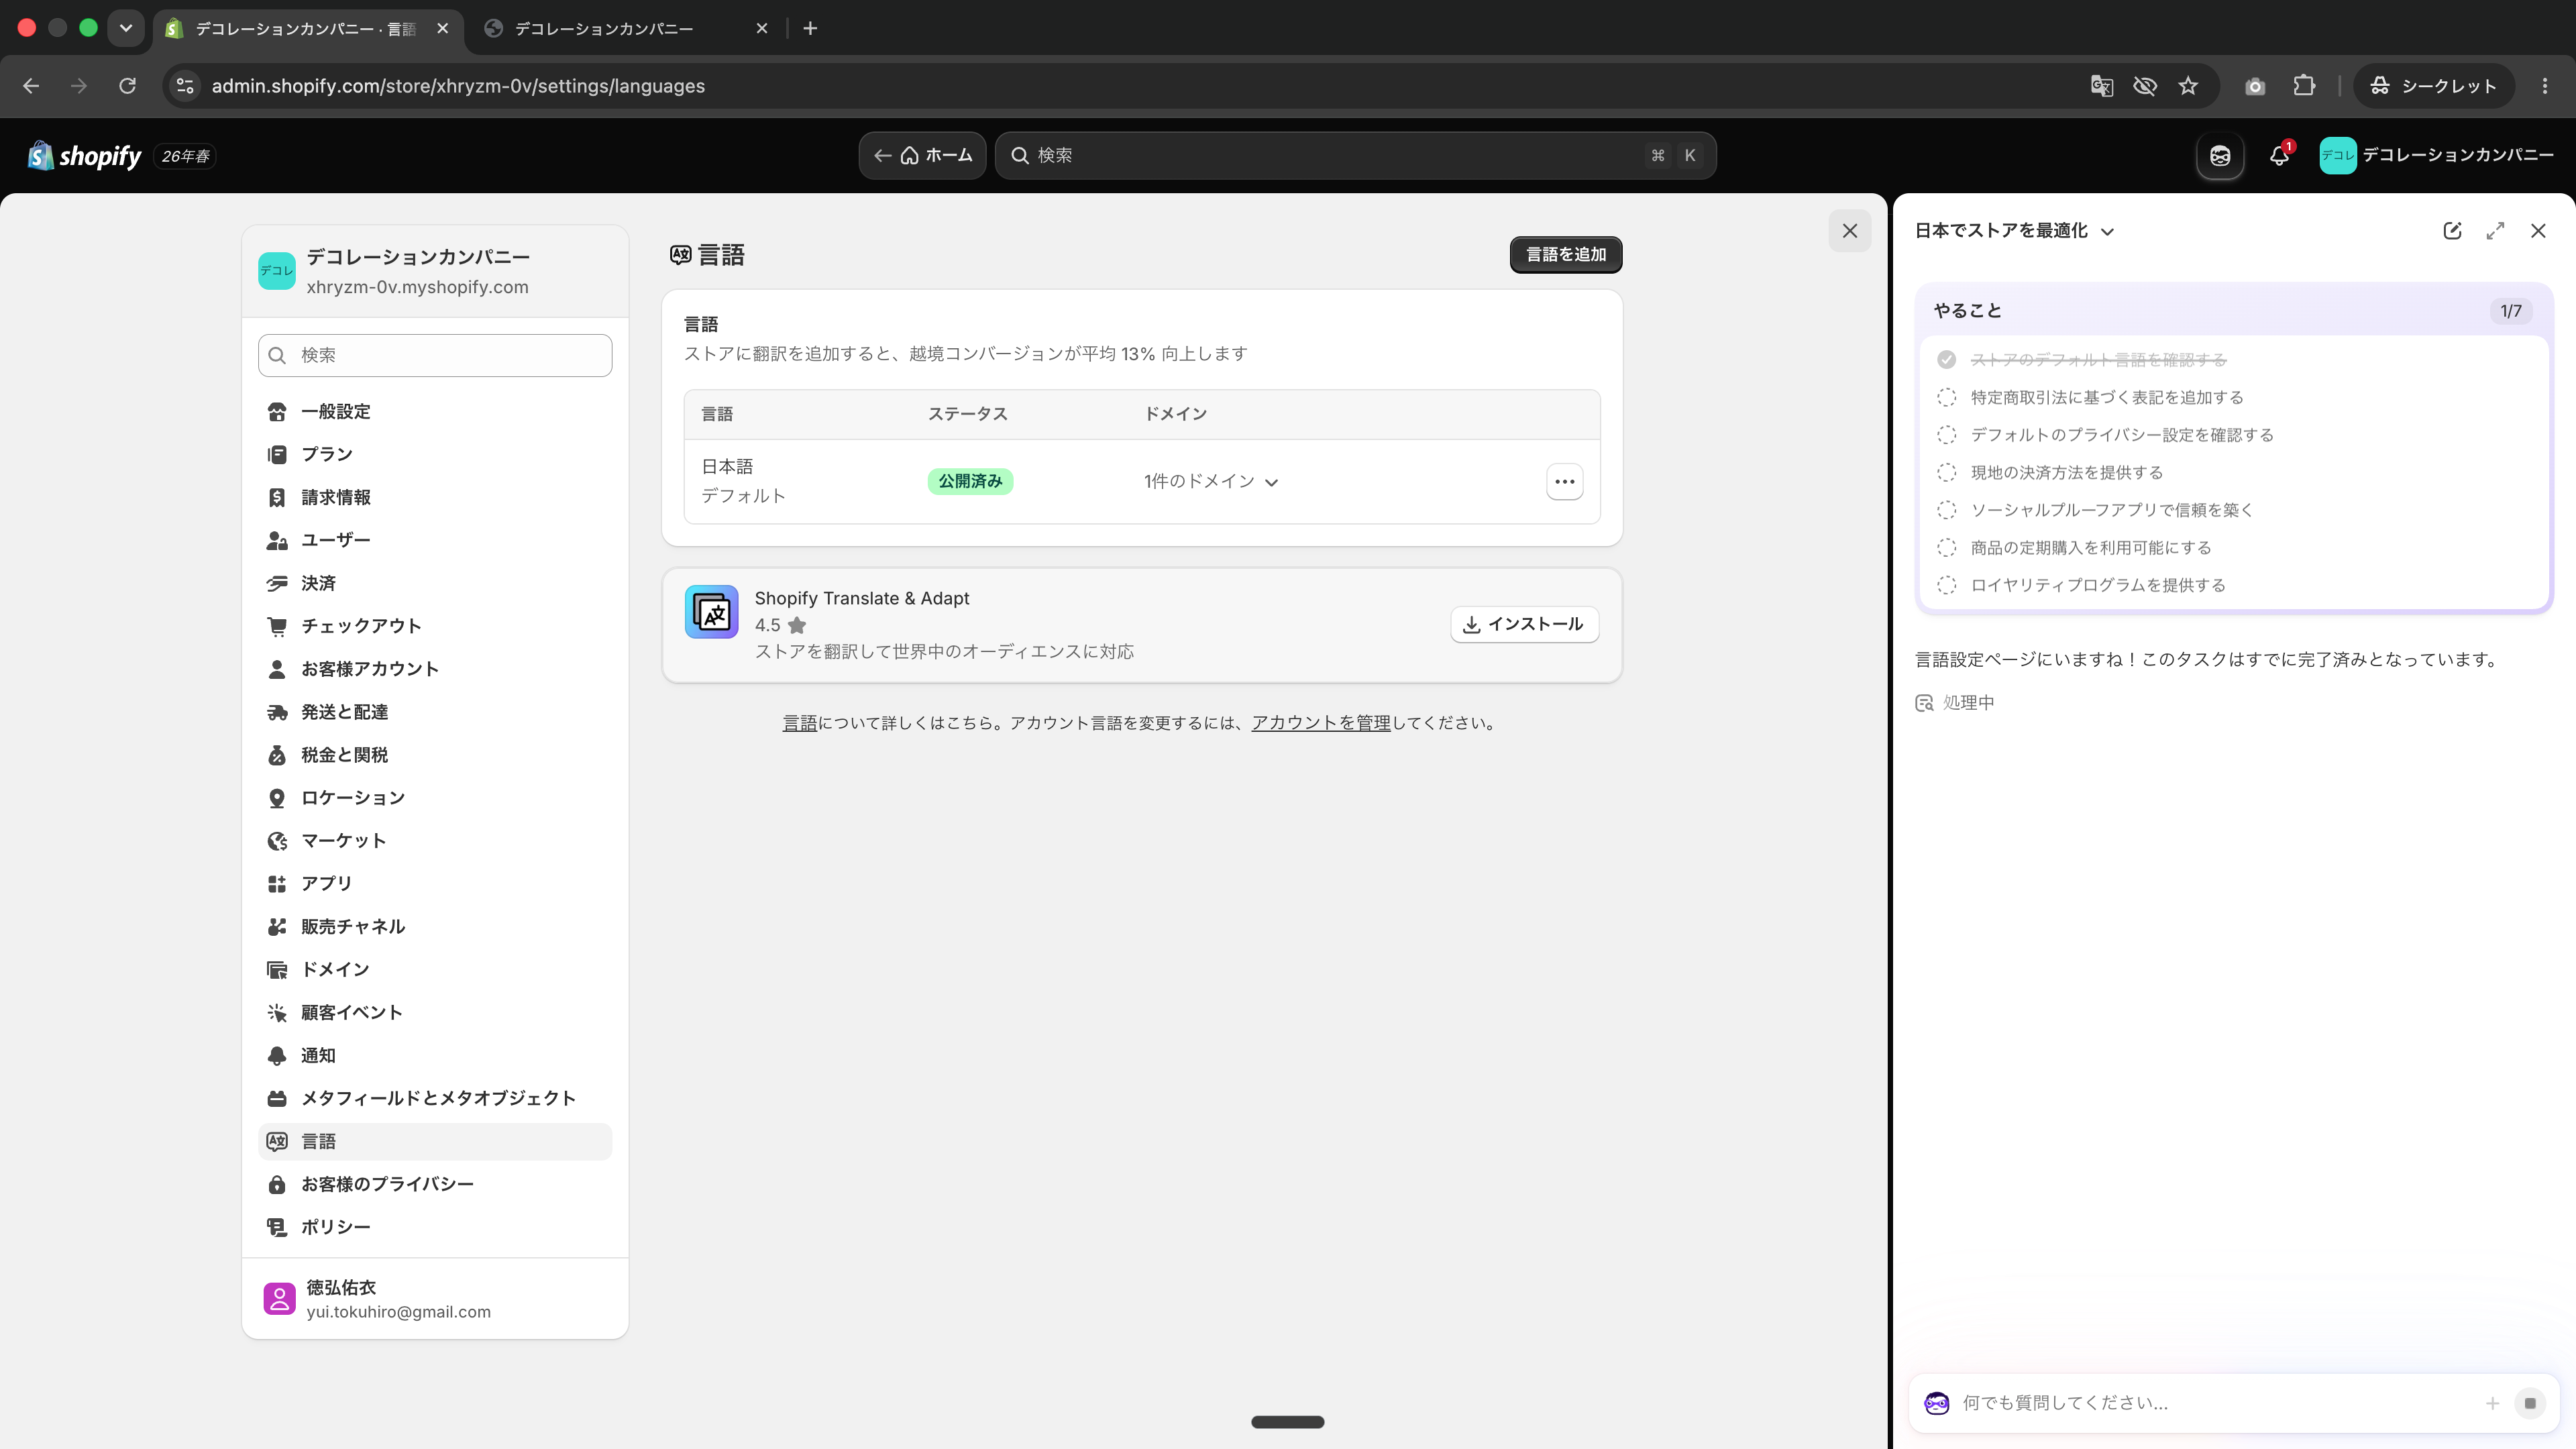
Task: Expand the assistant panel to full size
Action: (x=2495, y=231)
